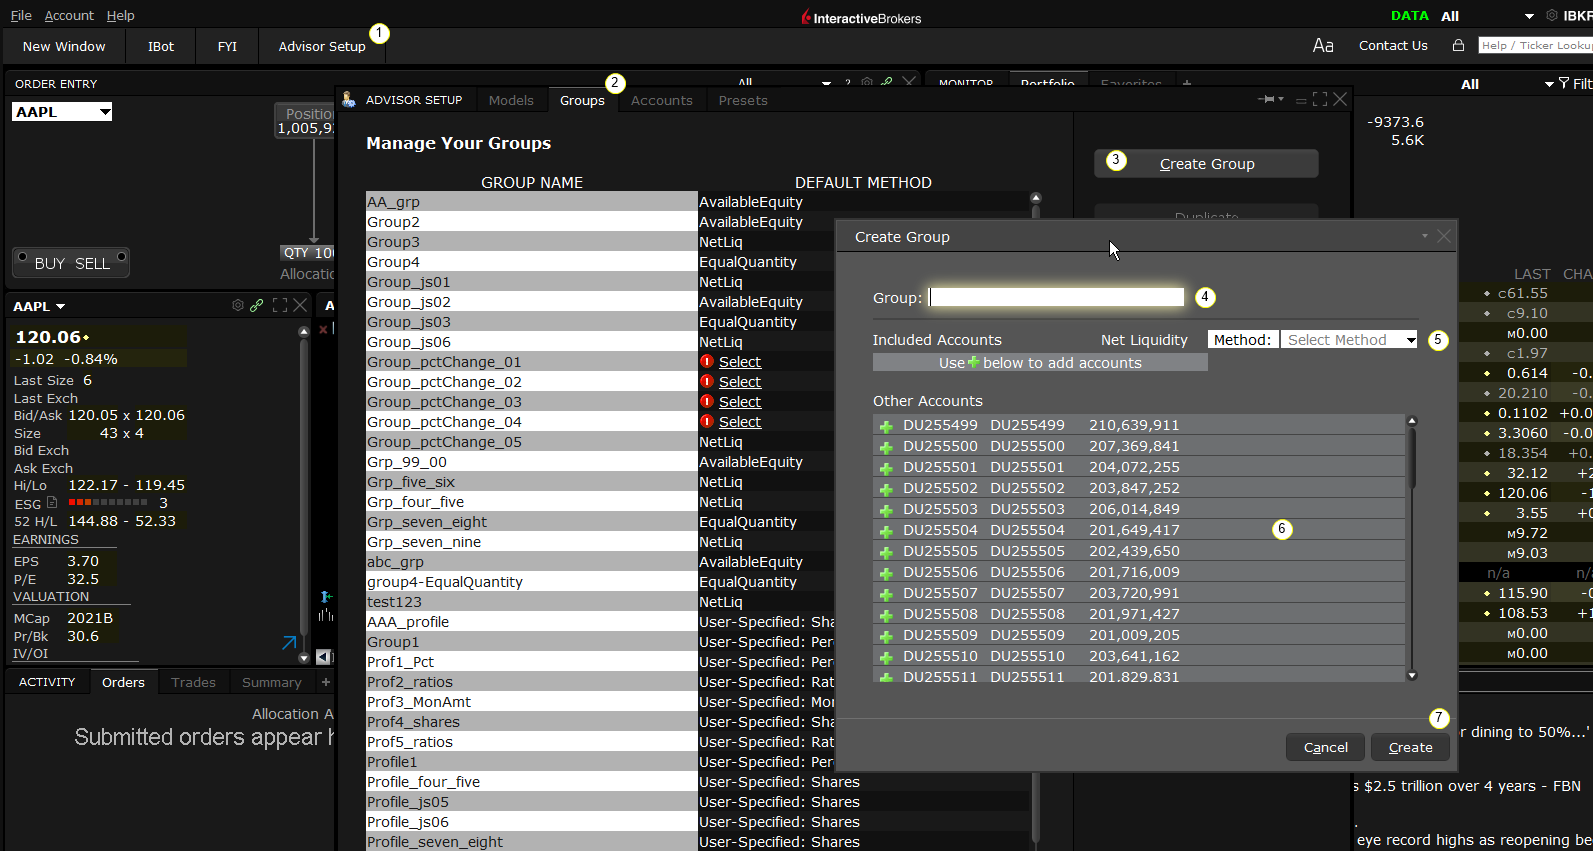The width and height of the screenshot is (1593, 851).
Task: Open the font size Aa settings icon
Action: (1323, 45)
